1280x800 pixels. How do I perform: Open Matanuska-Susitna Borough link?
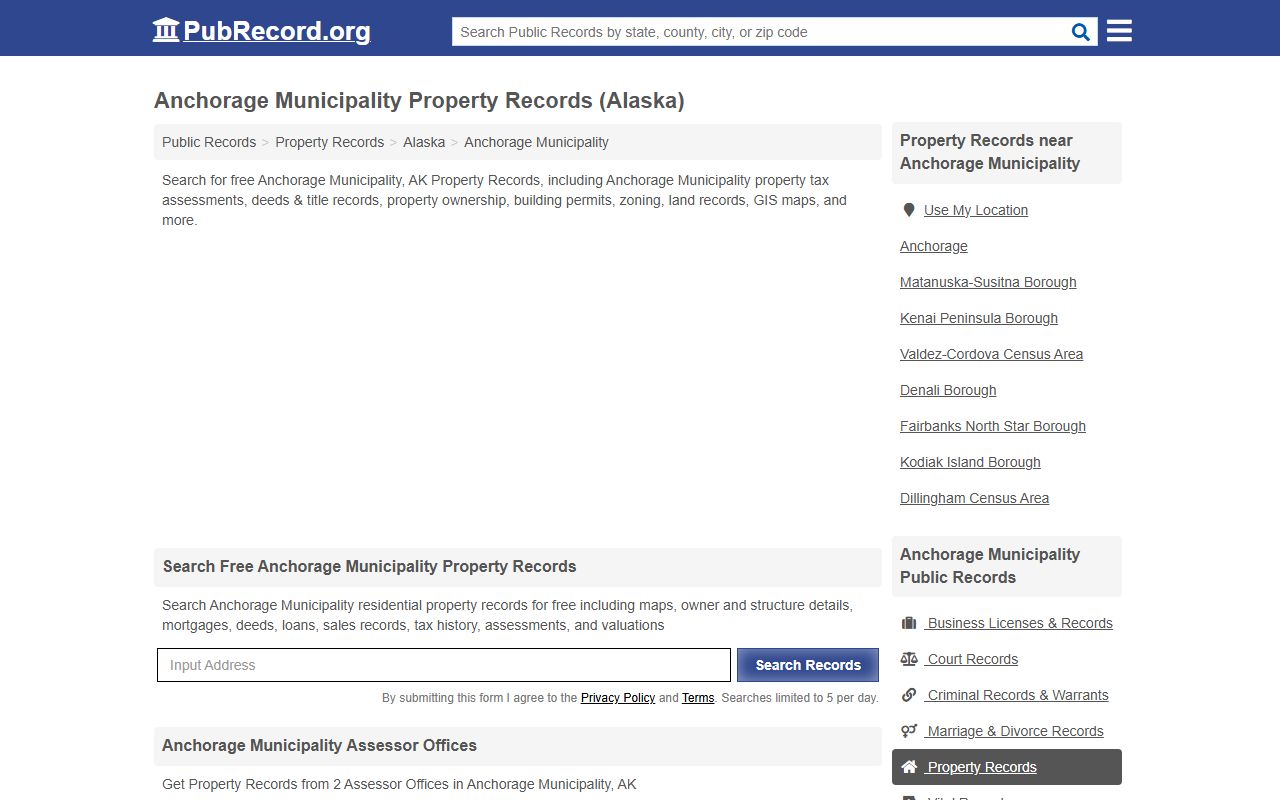click(x=988, y=282)
